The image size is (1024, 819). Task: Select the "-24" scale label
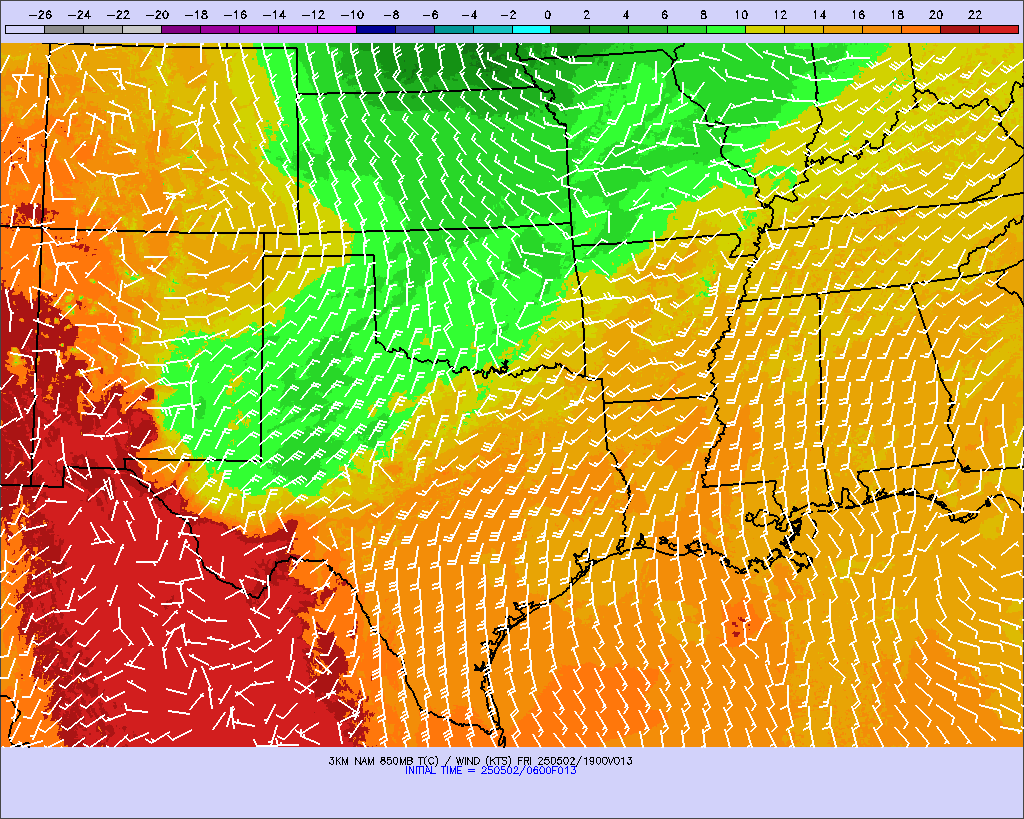(79, 15)
